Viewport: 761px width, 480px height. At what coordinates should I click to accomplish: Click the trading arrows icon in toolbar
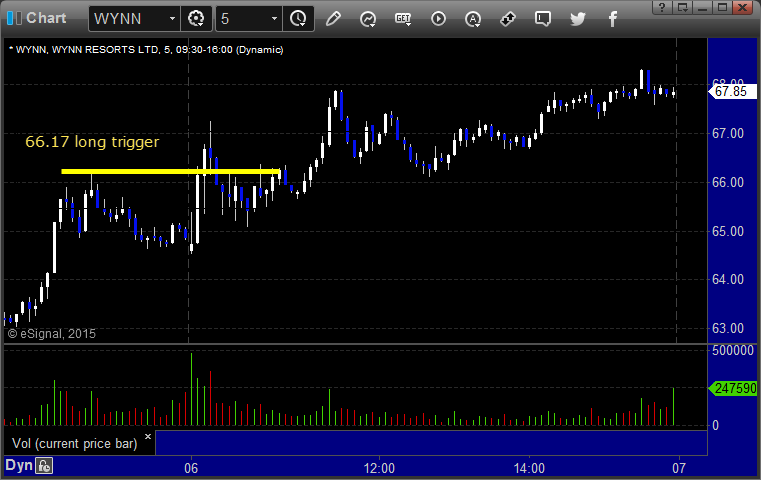pyautogui.click(x=508, y=19)
